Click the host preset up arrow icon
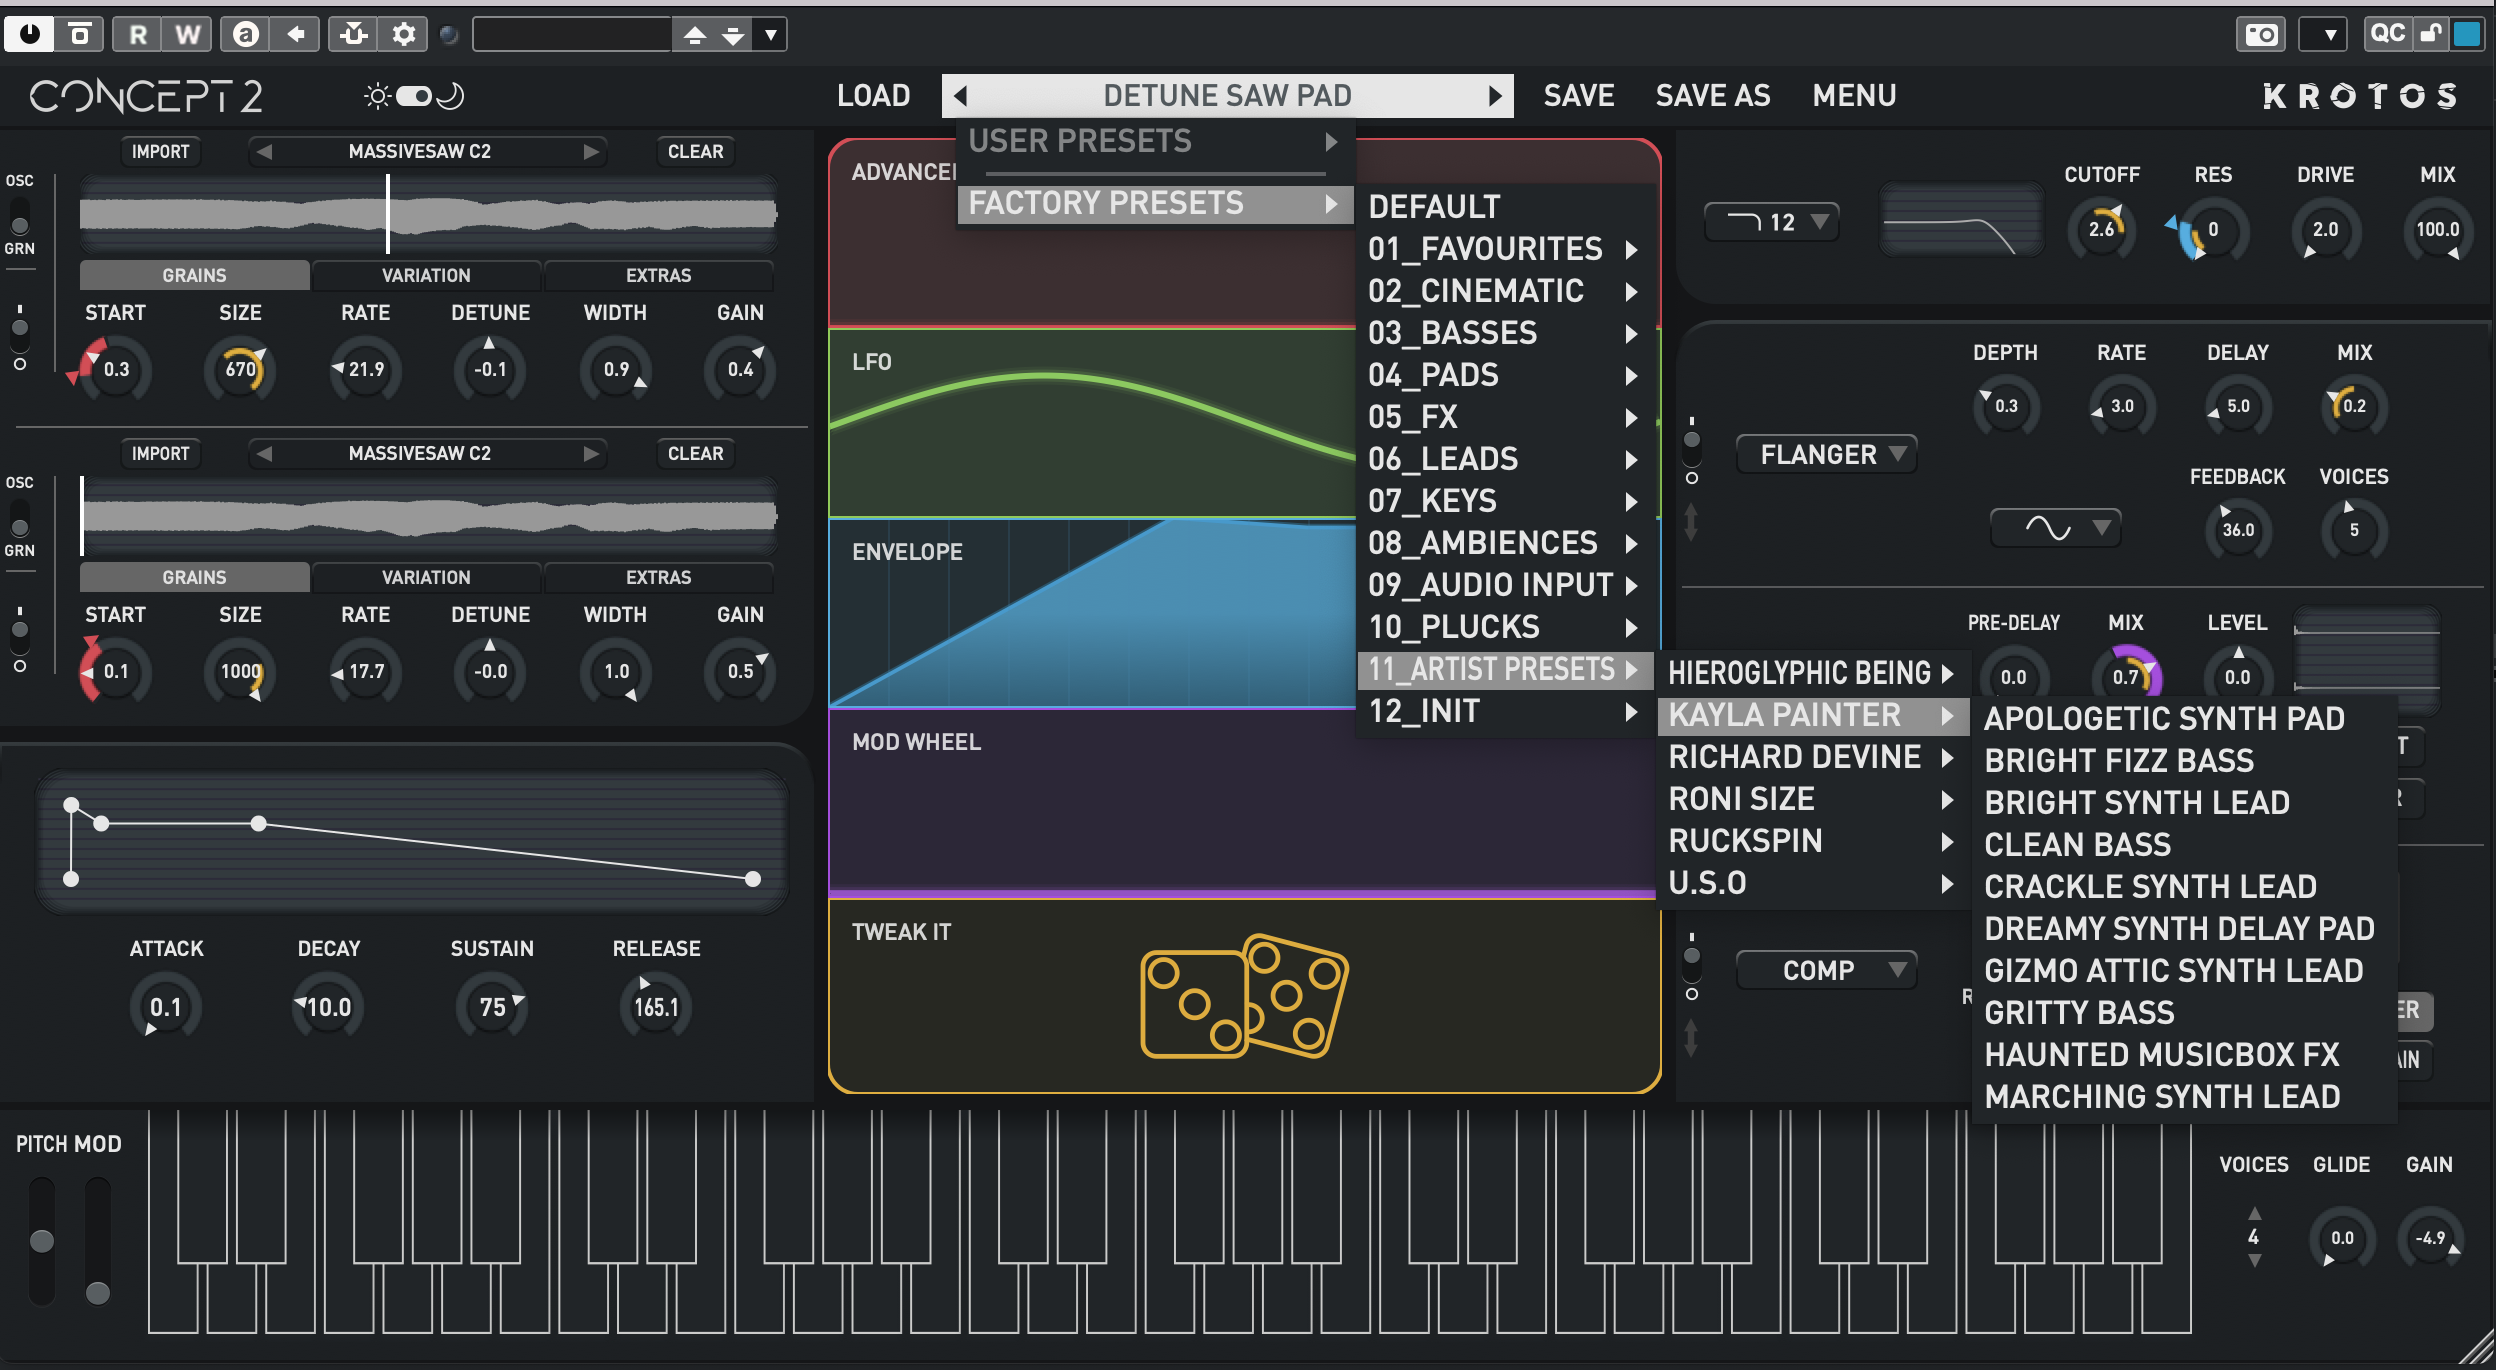Screen dimensions: 2496x1370 (x=695, y=35)
